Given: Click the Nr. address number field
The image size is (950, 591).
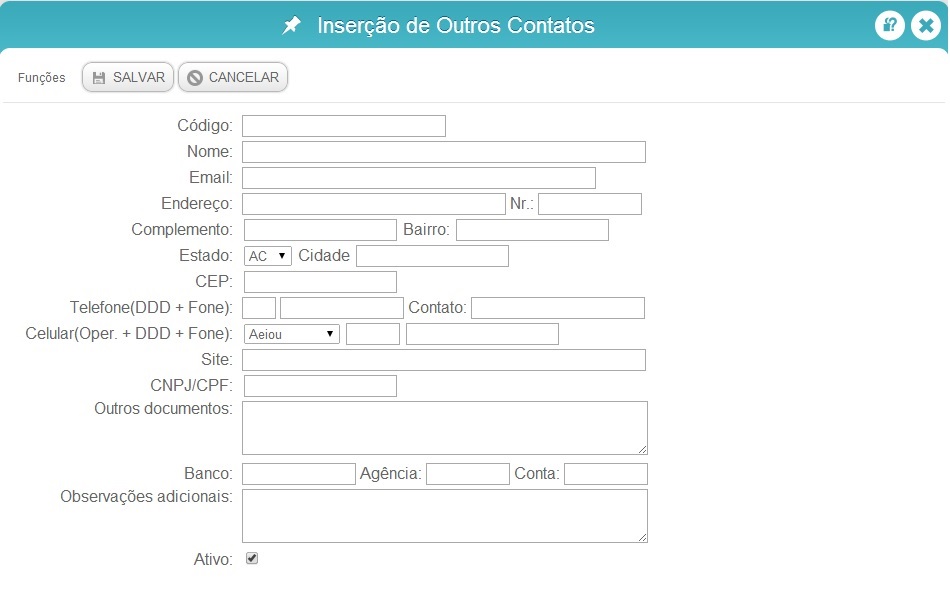Looking at the screenshot, I should [x=590, y=204].
